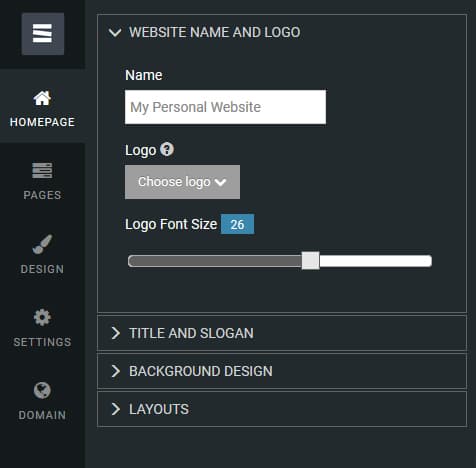Expand the Layouts section arrow
The width and height of the screenshot is (476, 468).
(116, 409)
